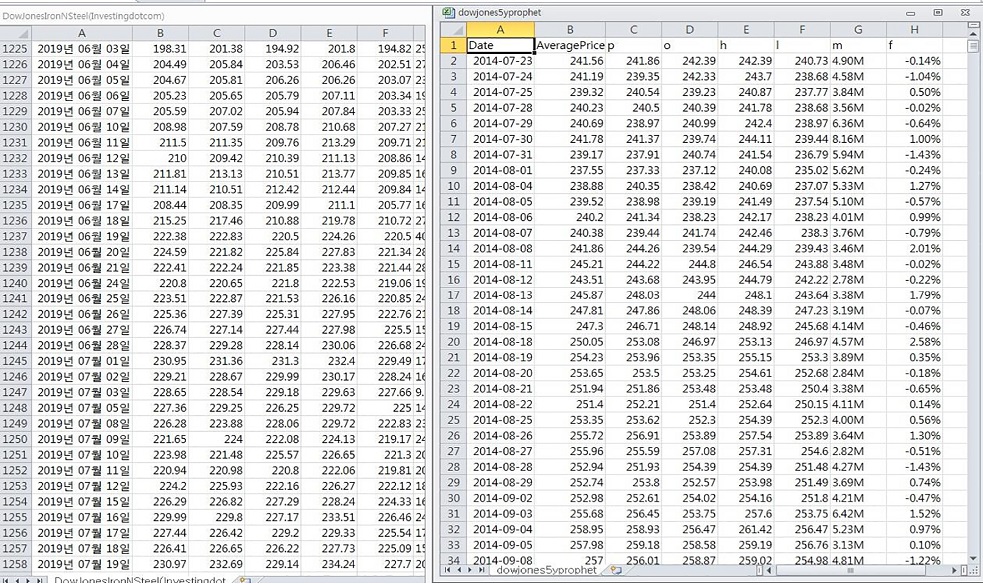
Task: Insert a new worksheet in dowjones5yprophet
Action: click(x=616, y=570)
